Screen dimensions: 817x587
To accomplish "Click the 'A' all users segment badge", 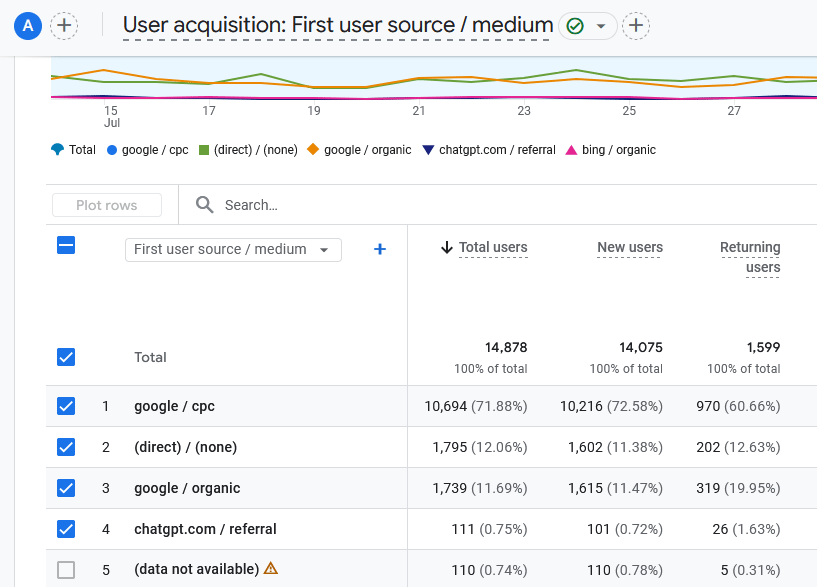I will point(28,26).
